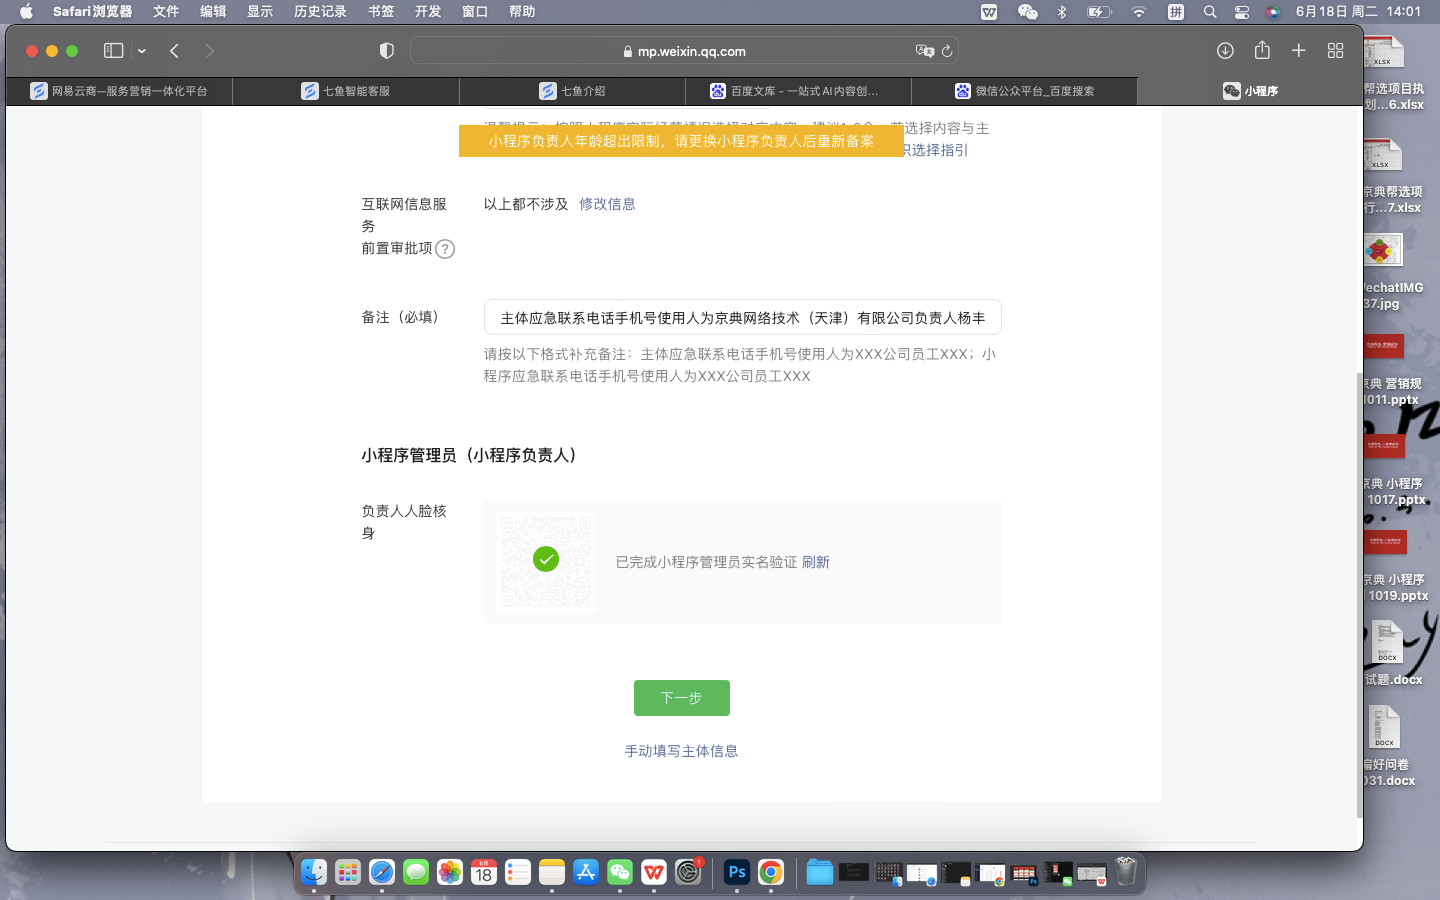
Task: Open Finder from the Dock
Action: [x=314, y=872]
